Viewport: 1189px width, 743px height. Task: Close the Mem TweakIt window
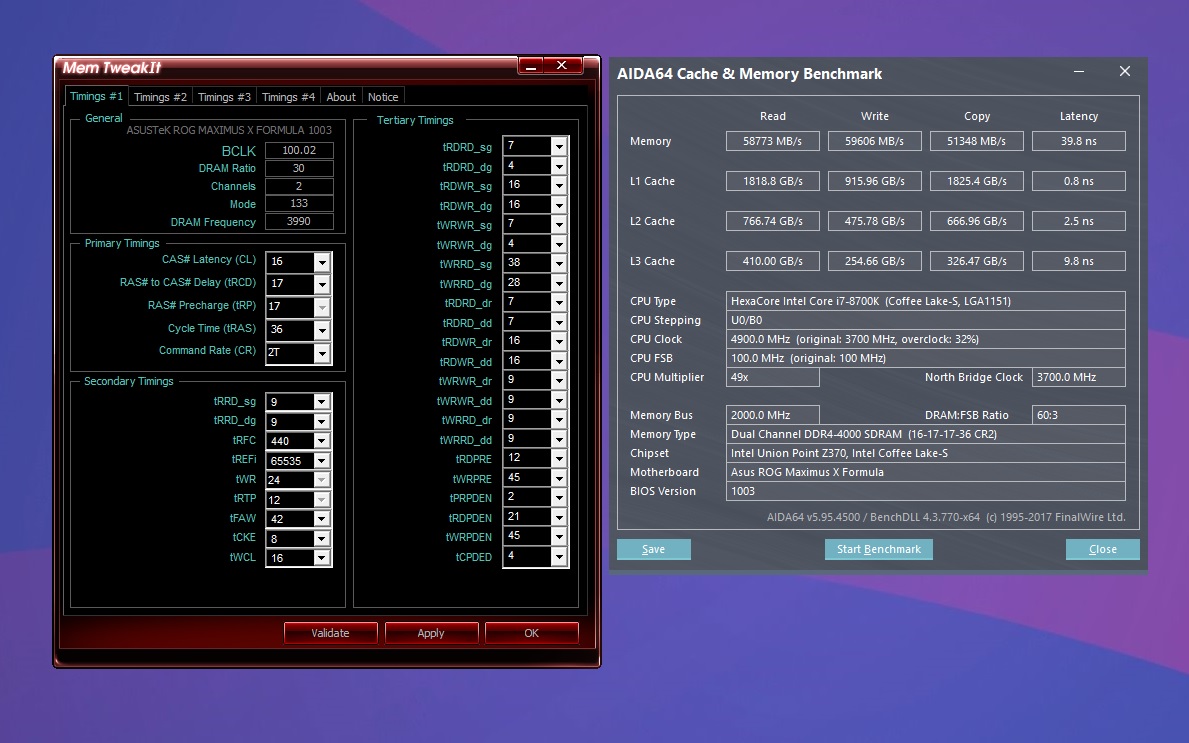click(x=562, y=66)
